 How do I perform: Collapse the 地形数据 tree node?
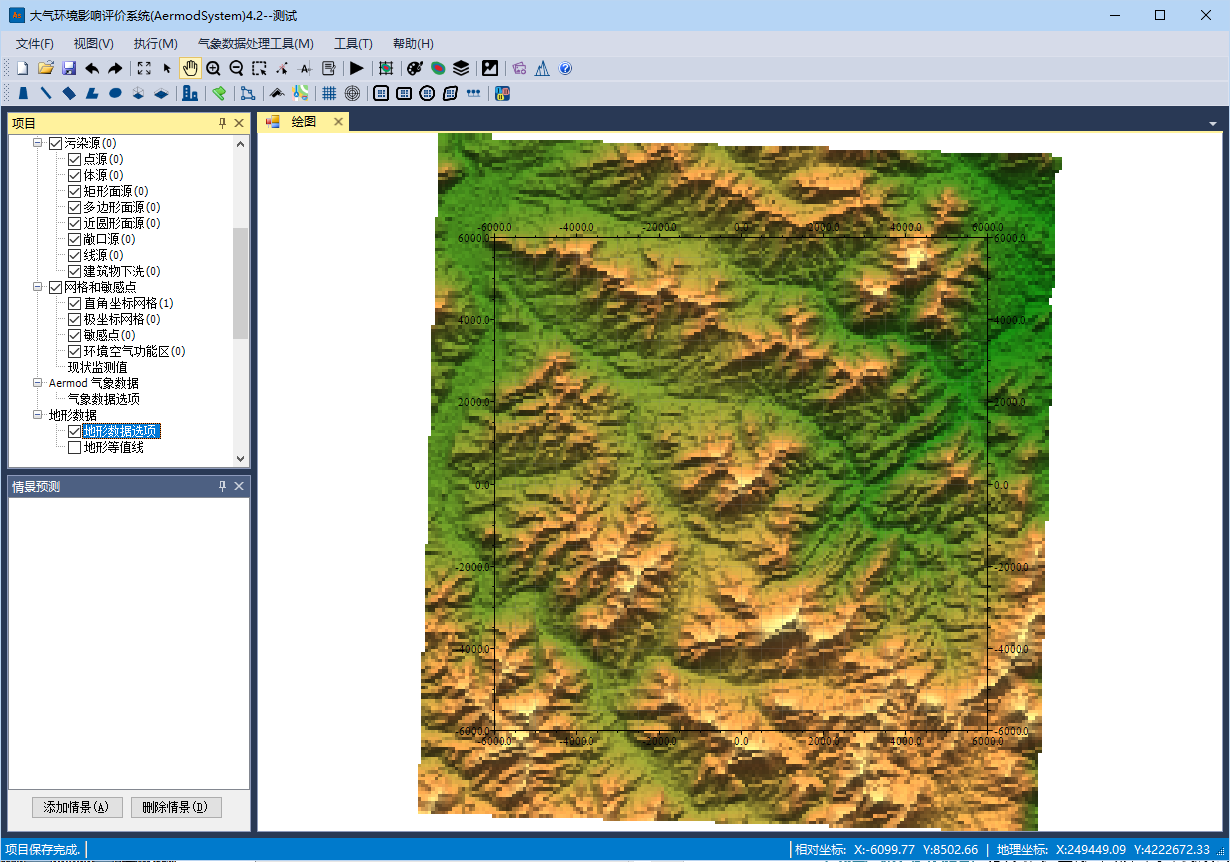coord(38,415)
